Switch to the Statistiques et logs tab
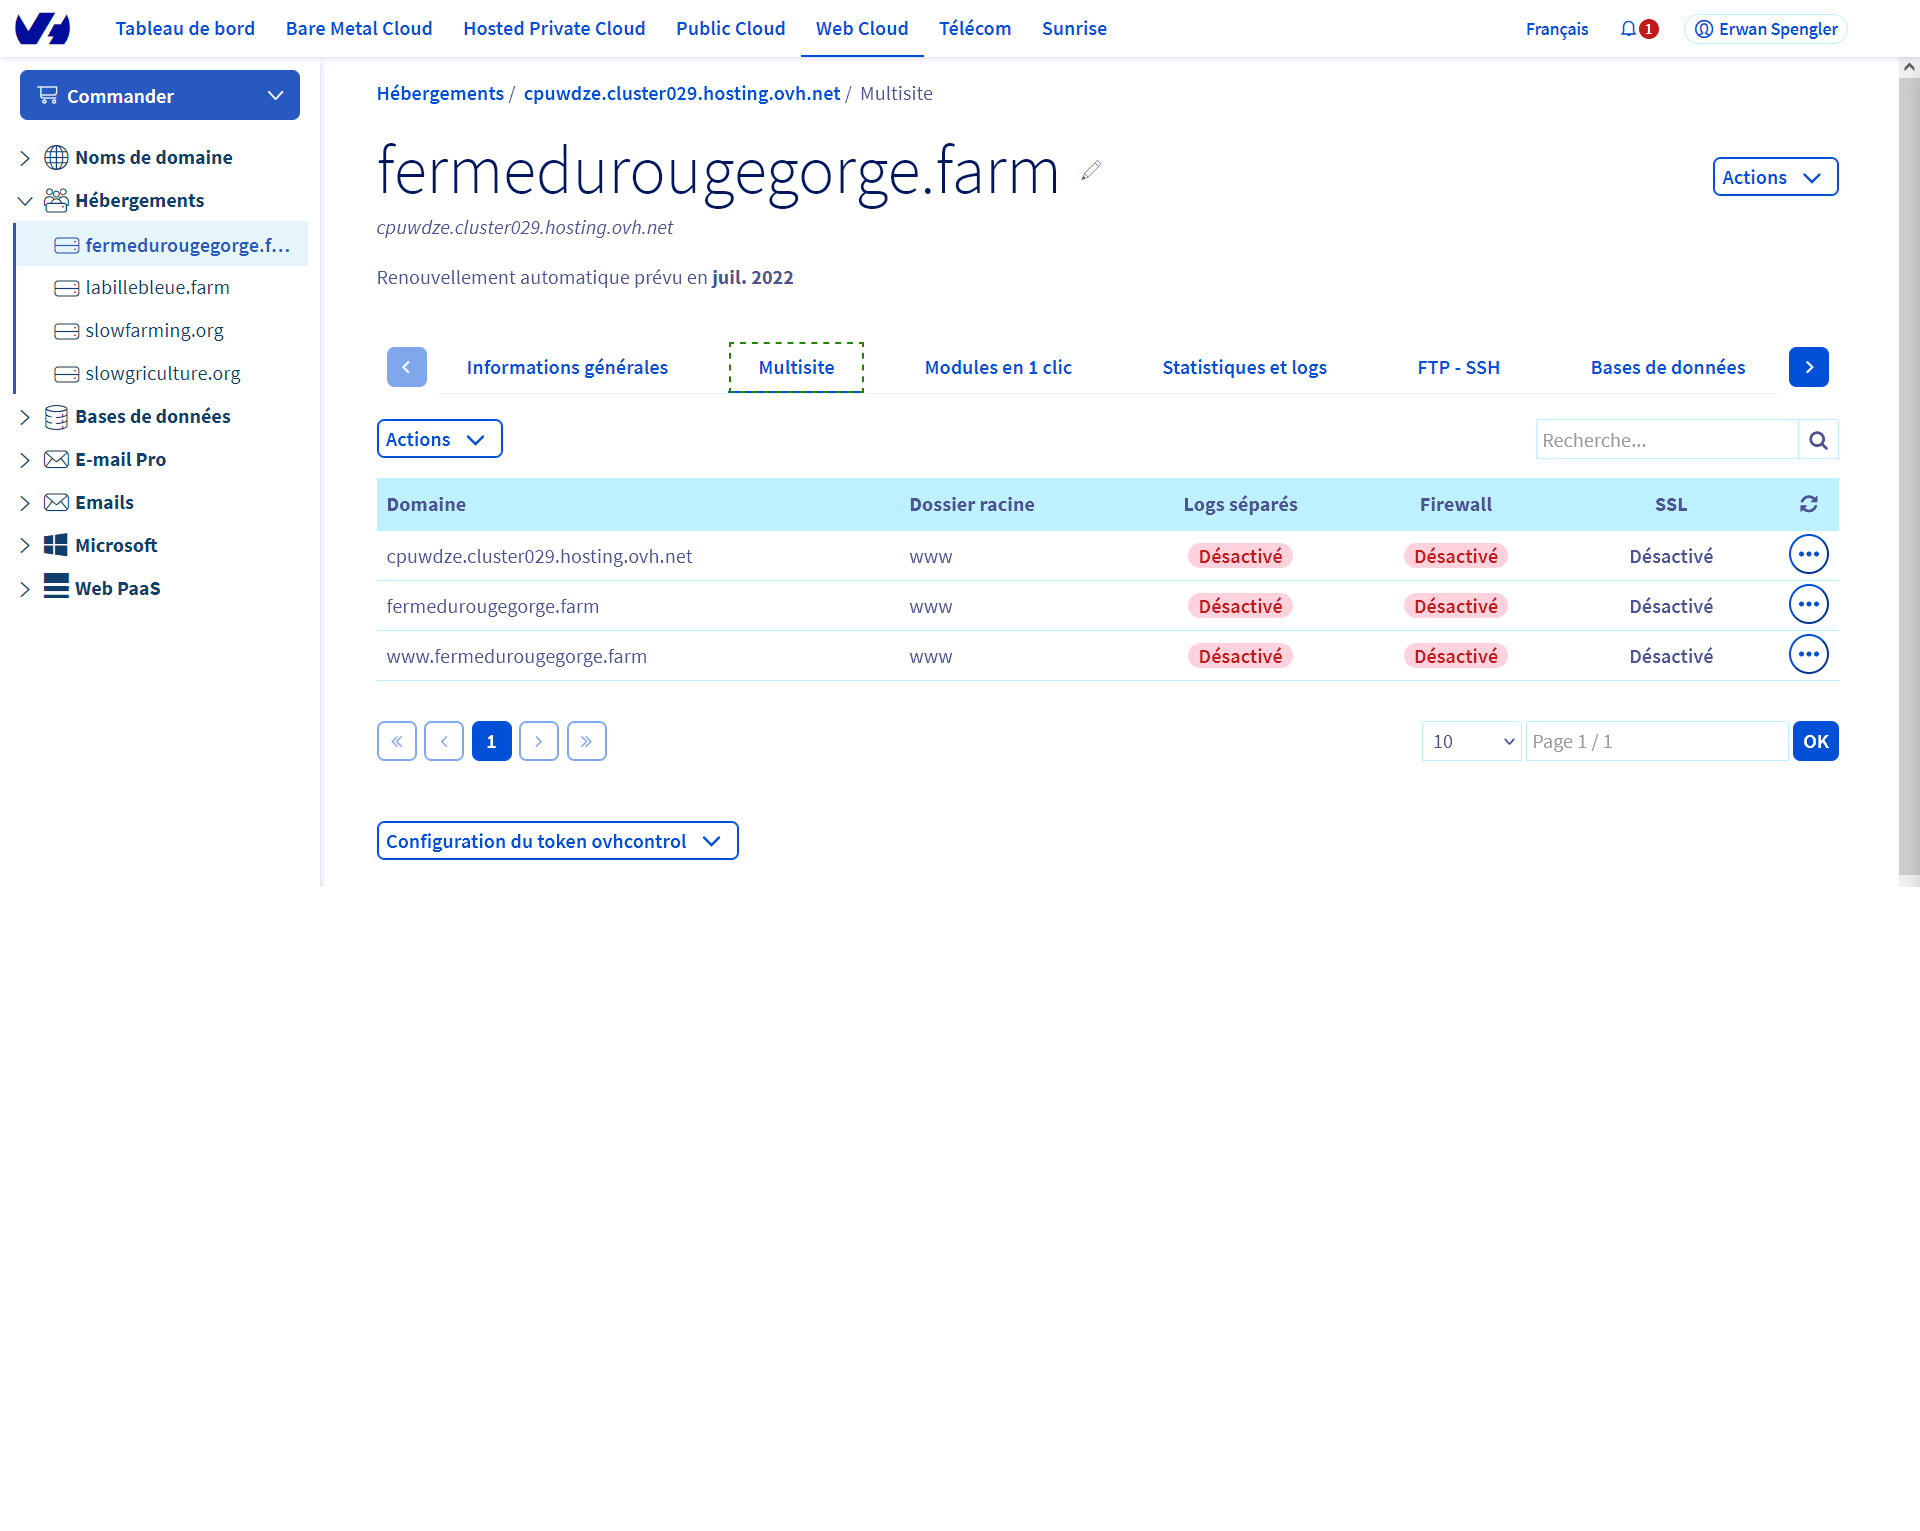This screenshot has width=1920, height=1531. coord(1244,367)
